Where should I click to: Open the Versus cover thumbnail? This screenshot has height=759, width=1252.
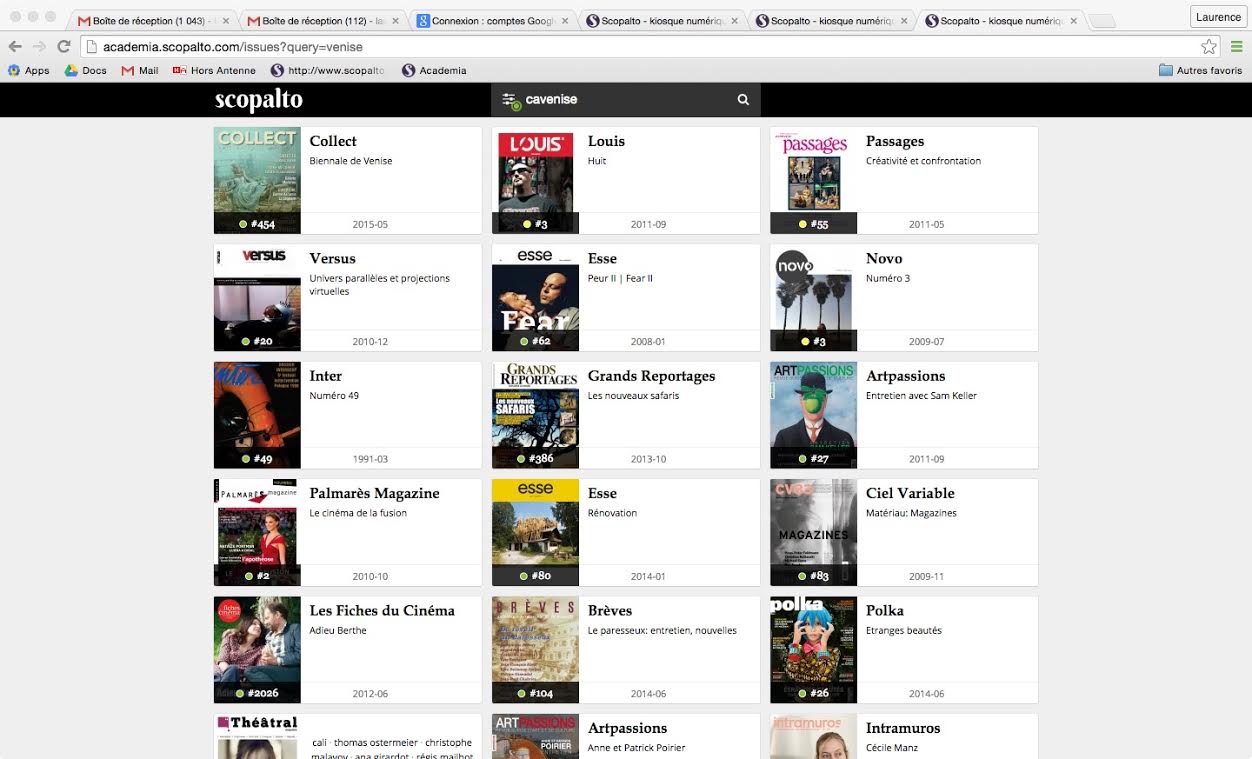point(257,298)
